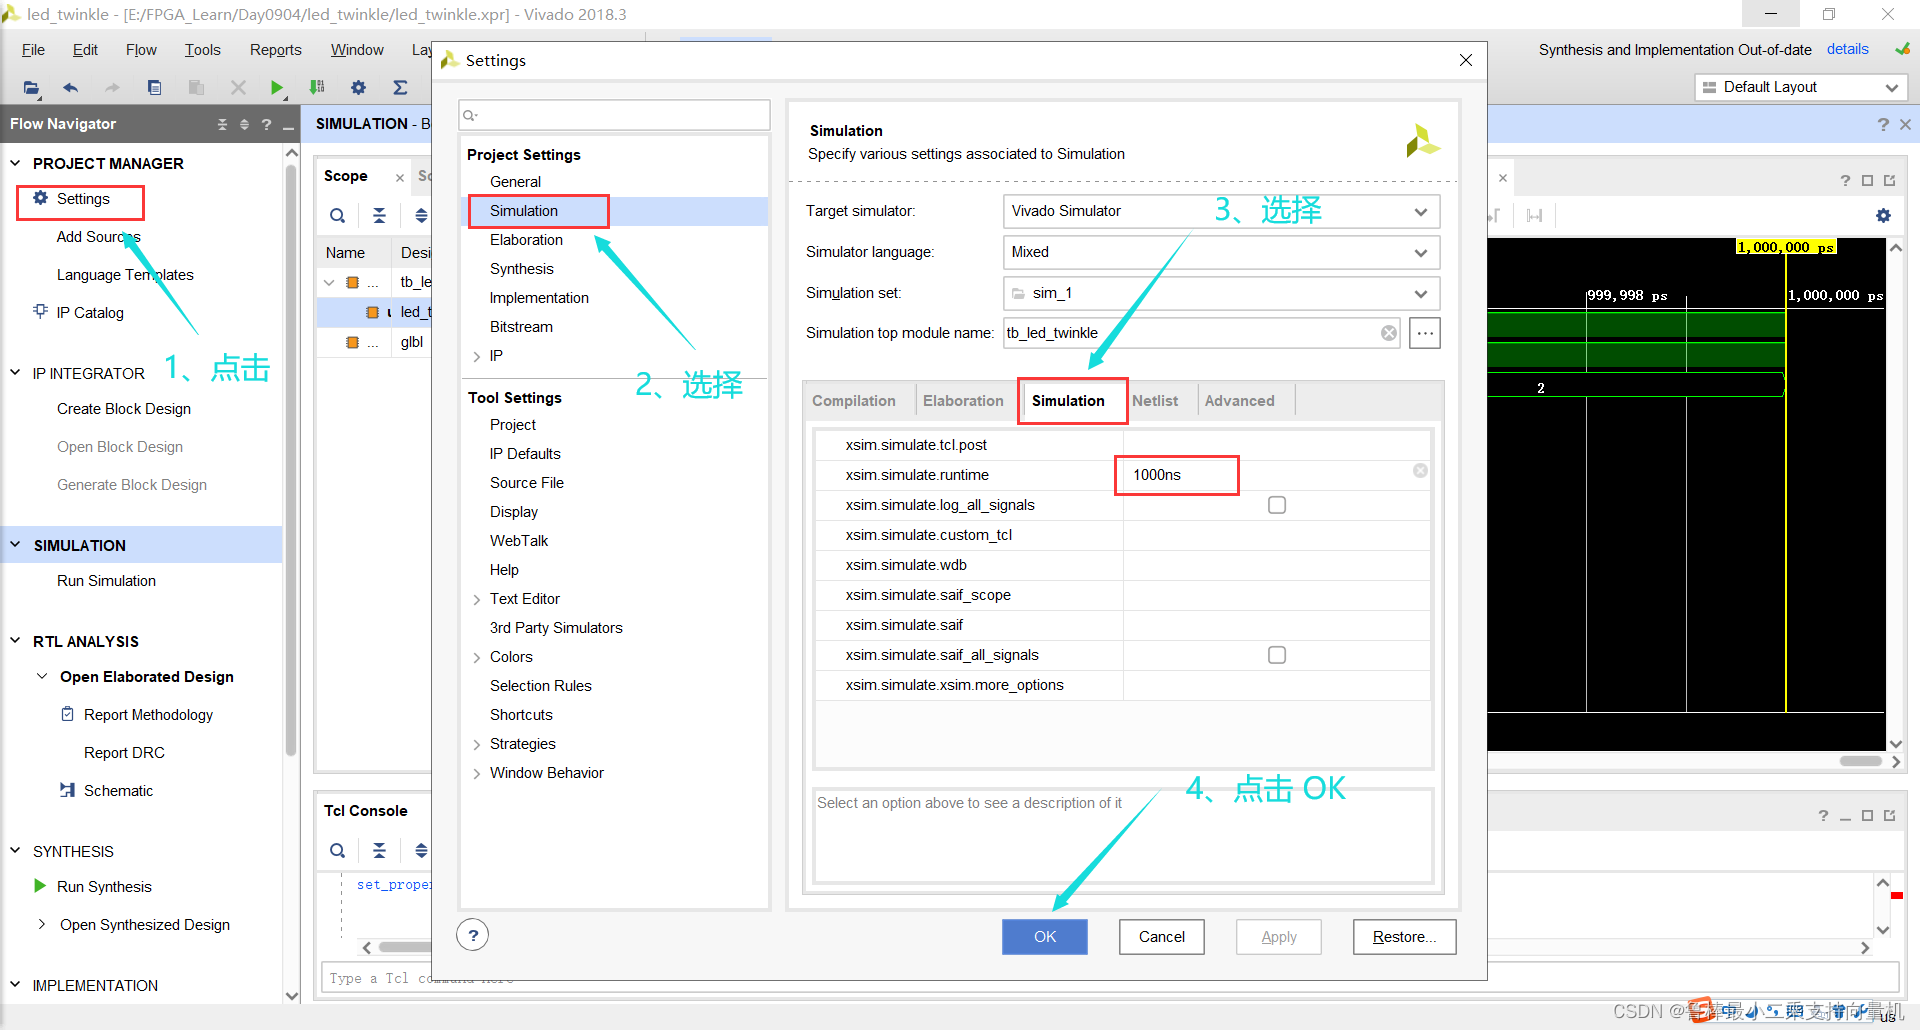1920x1030 pixels.
Task: Switch to Advanced tab
Action: click(1239, 400)
